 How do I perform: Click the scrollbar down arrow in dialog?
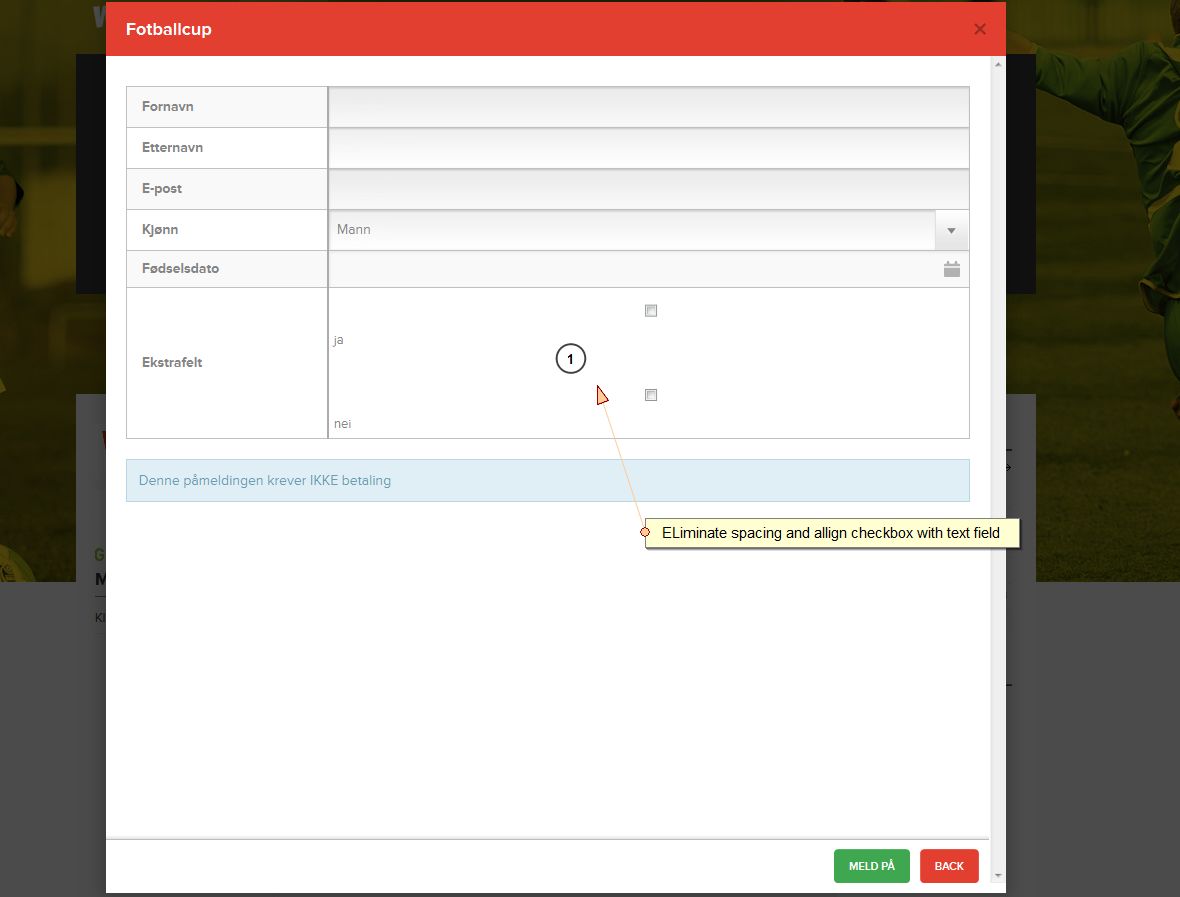tap(998, 875)
